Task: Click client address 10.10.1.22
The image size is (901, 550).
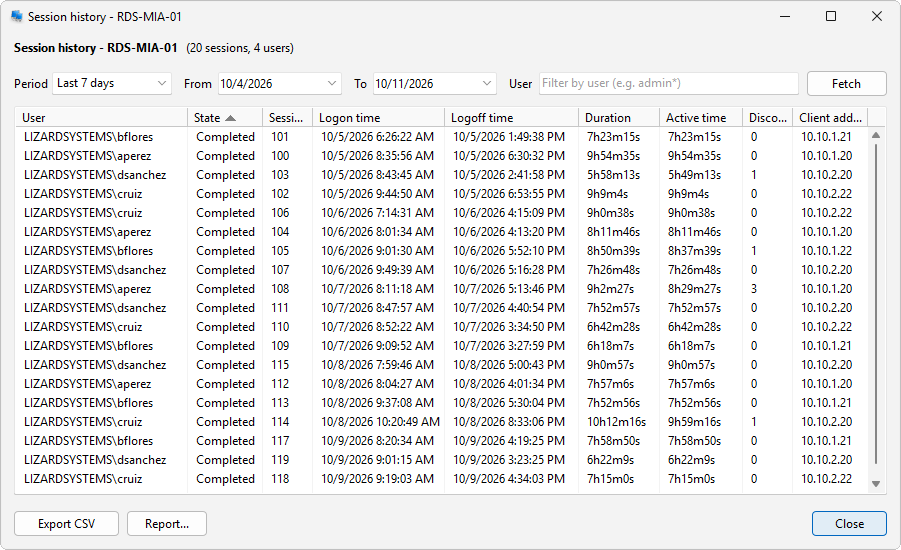Action: (x=826, y=251)
